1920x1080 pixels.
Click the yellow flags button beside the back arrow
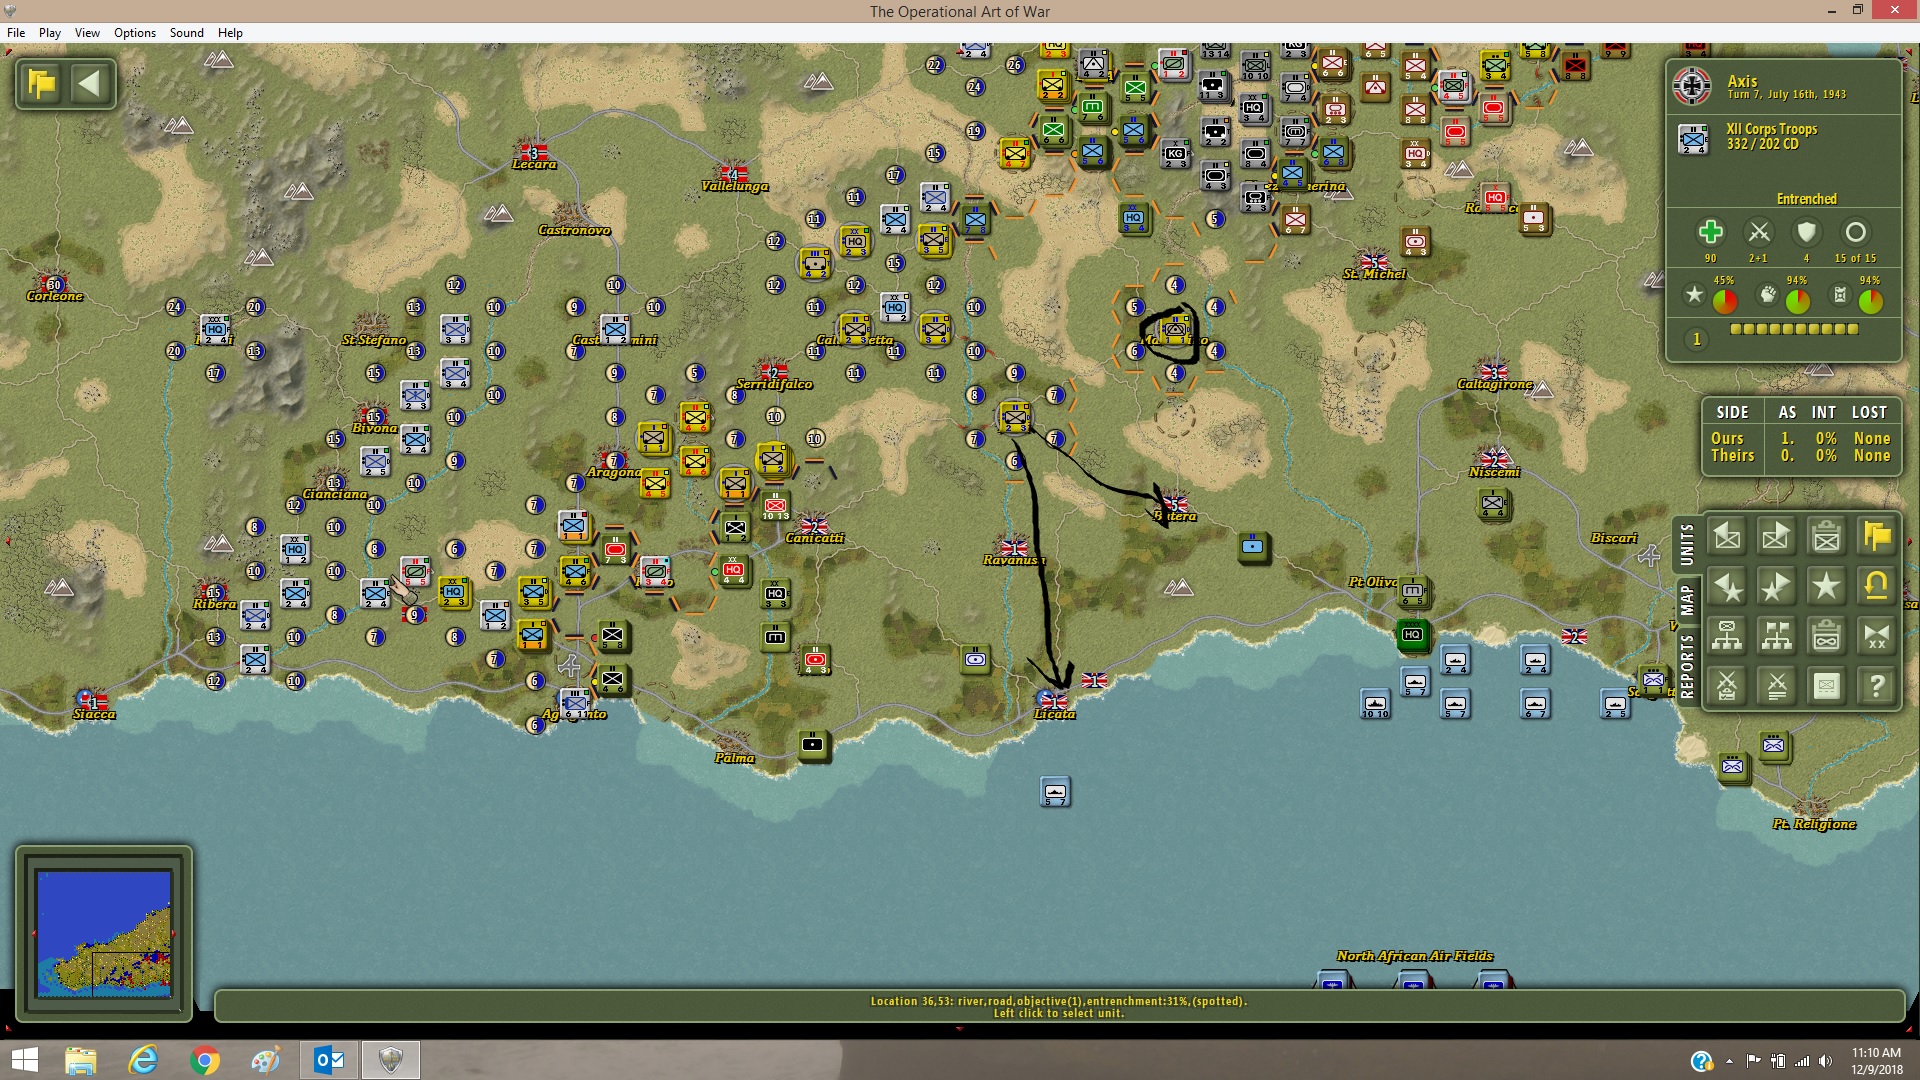coord(42,83)
